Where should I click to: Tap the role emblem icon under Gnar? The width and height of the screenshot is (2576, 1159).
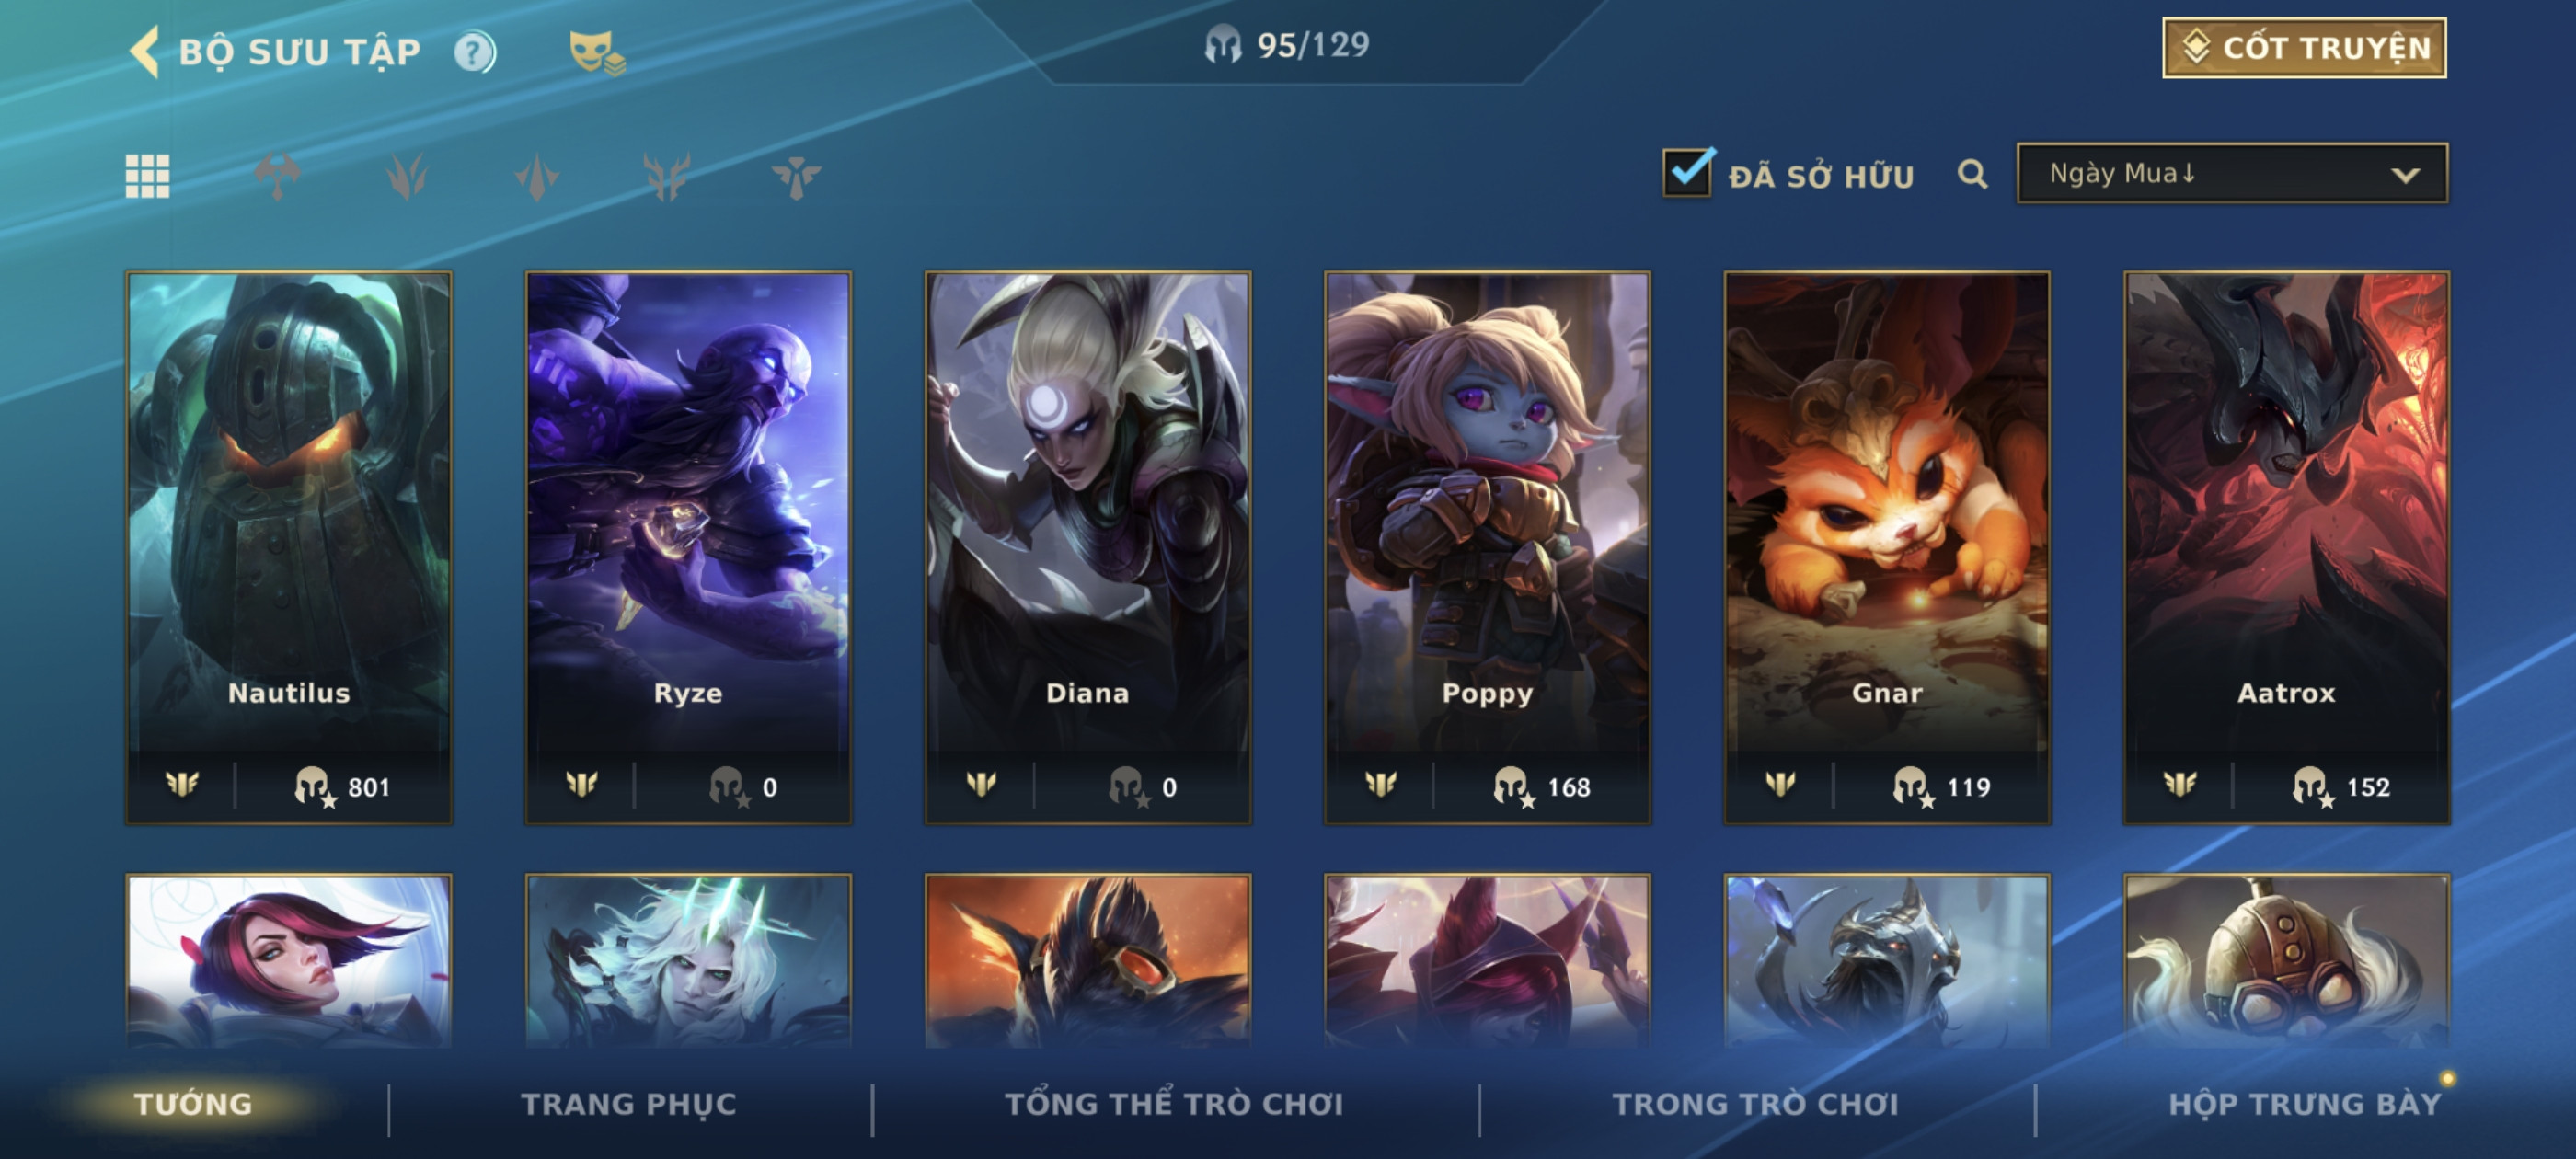pyautogui.click(x=1780, y=784)
